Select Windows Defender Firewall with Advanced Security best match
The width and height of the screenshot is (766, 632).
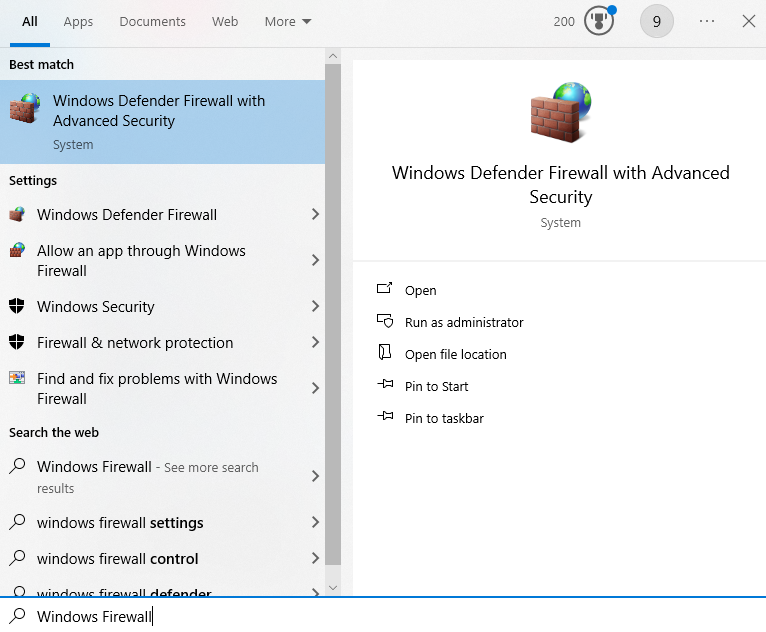pyautogui.click(x=162, y=122)
